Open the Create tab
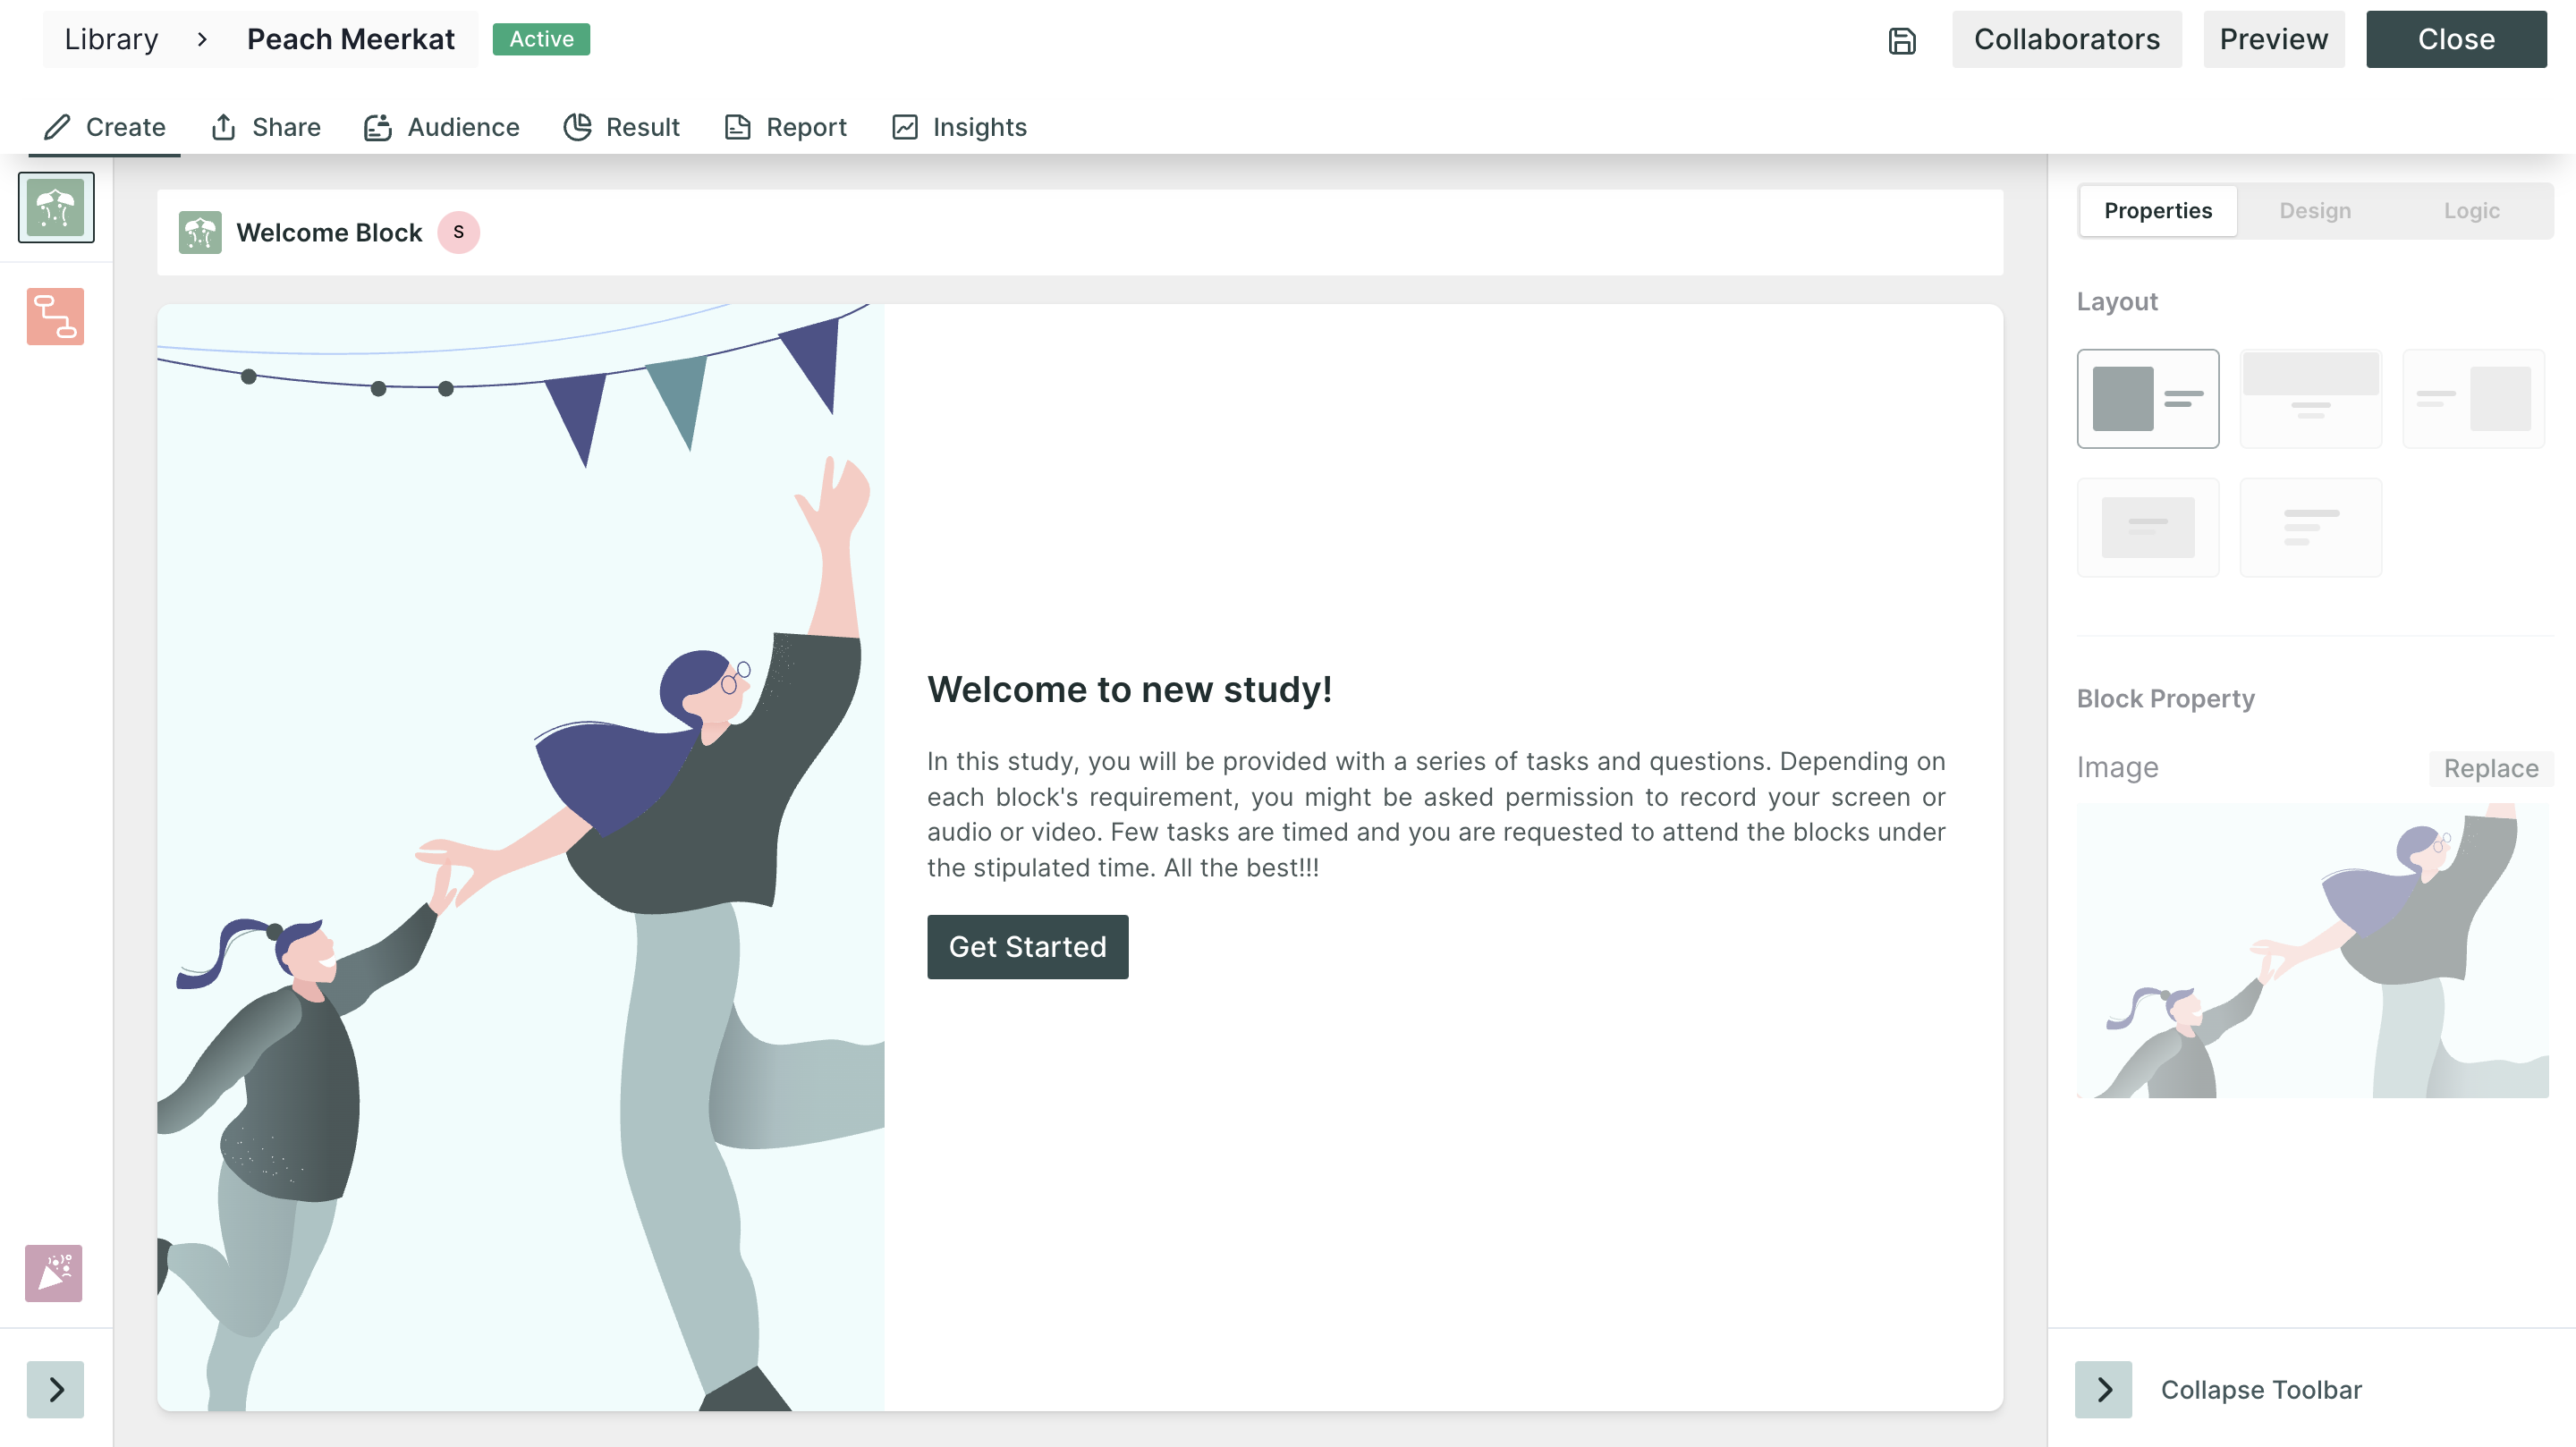Screen dimensions: 2576x1447 click(105, 127)
